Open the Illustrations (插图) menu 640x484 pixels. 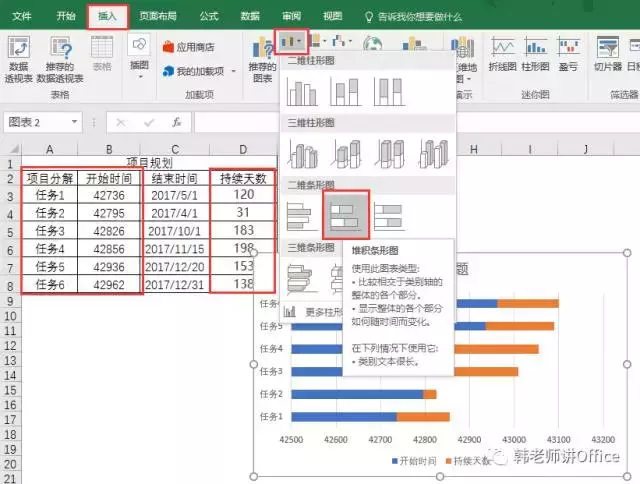point(139,56)
